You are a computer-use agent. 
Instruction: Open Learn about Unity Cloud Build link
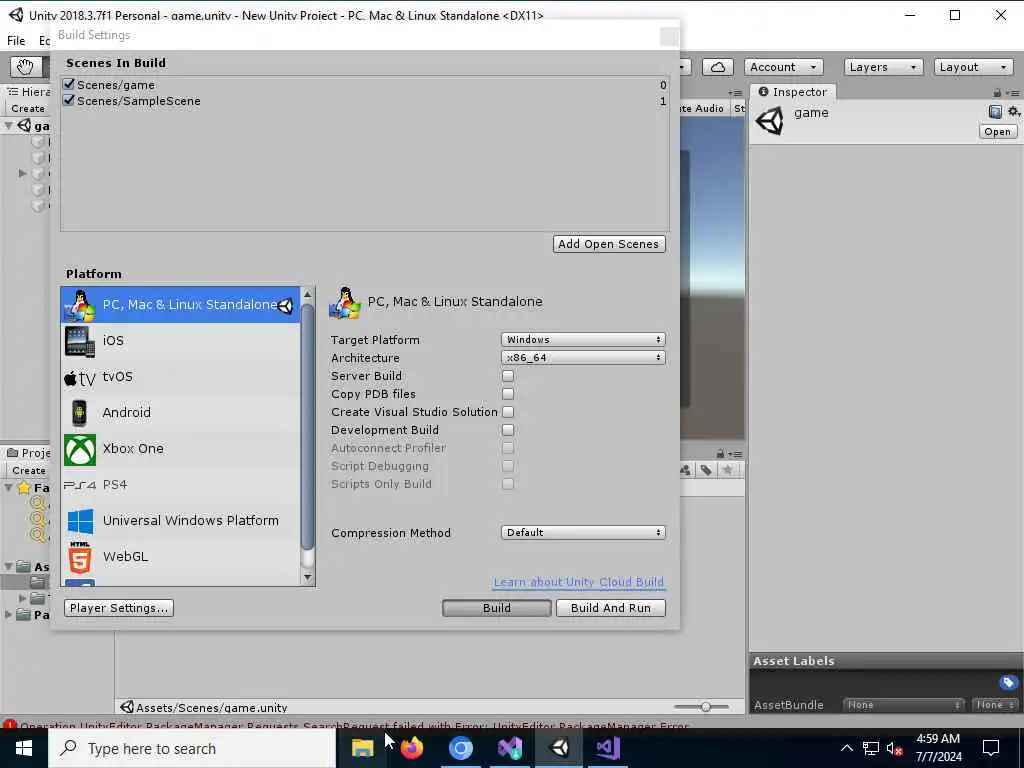point(579,582)
